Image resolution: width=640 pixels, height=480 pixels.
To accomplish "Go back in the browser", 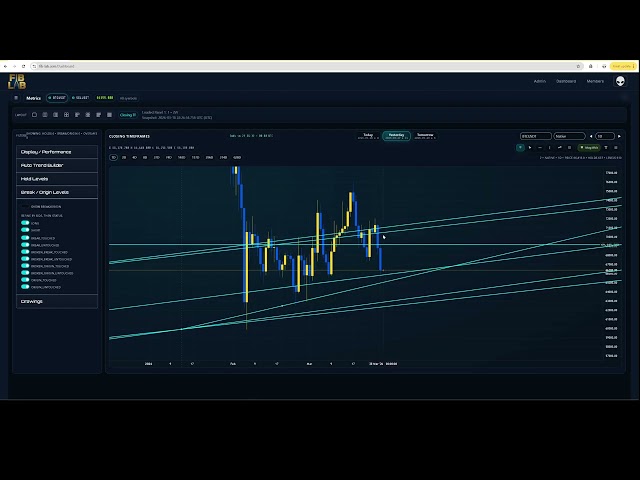I will 5,66.
